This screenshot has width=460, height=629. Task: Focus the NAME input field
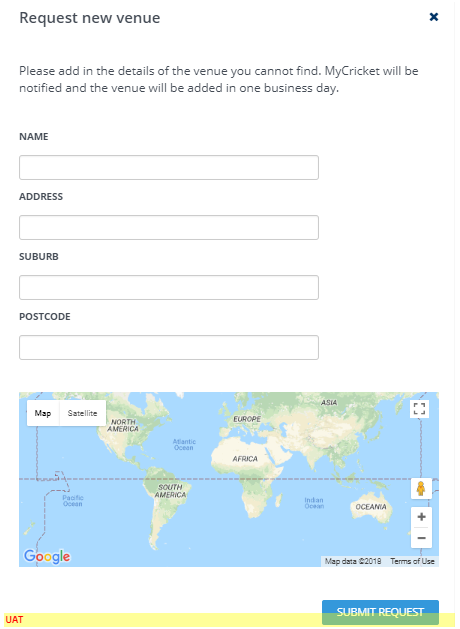(169, 167)
